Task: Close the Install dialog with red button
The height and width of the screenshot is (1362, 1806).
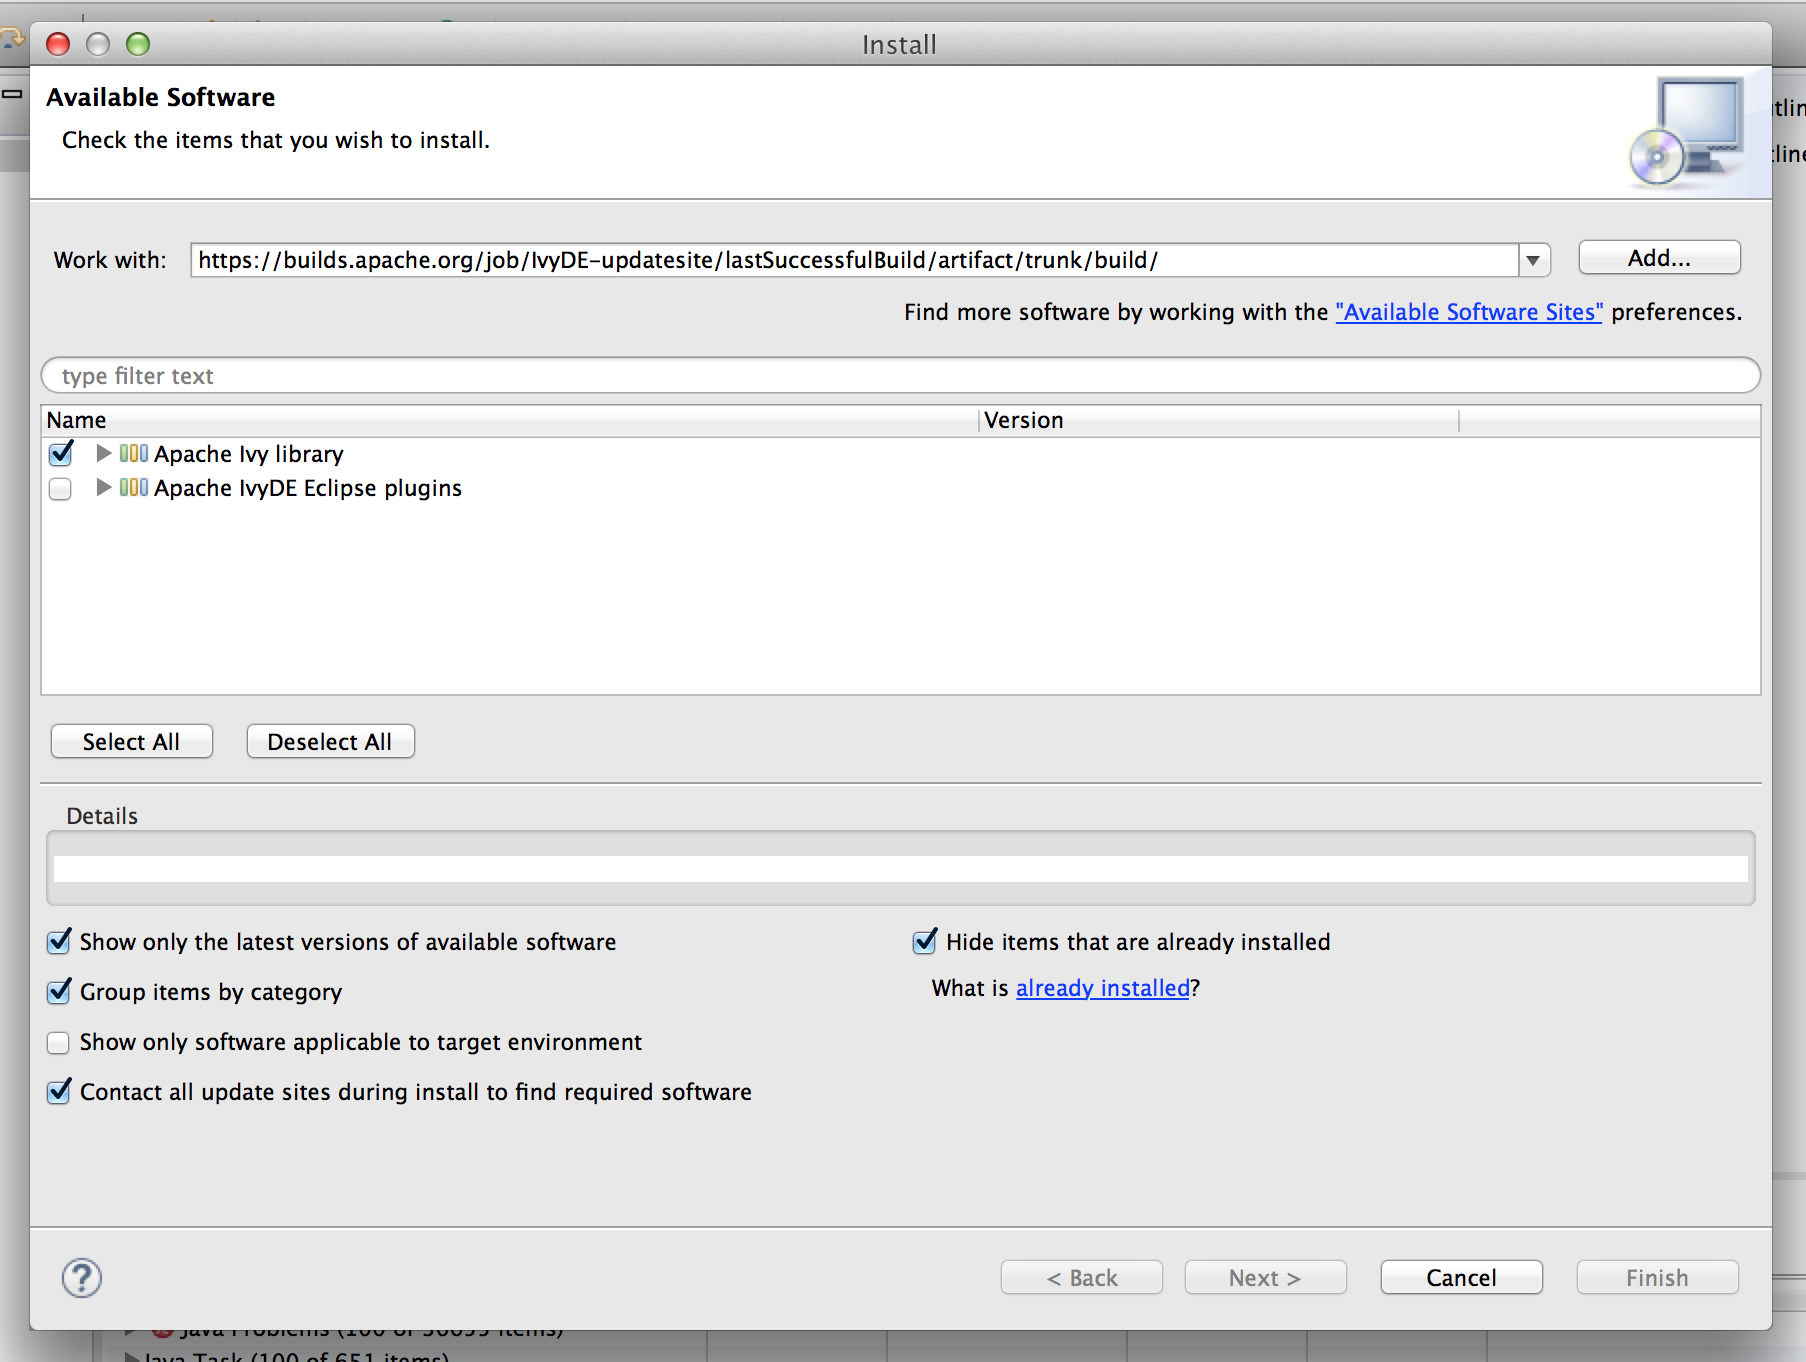Action: click(58, 44)
